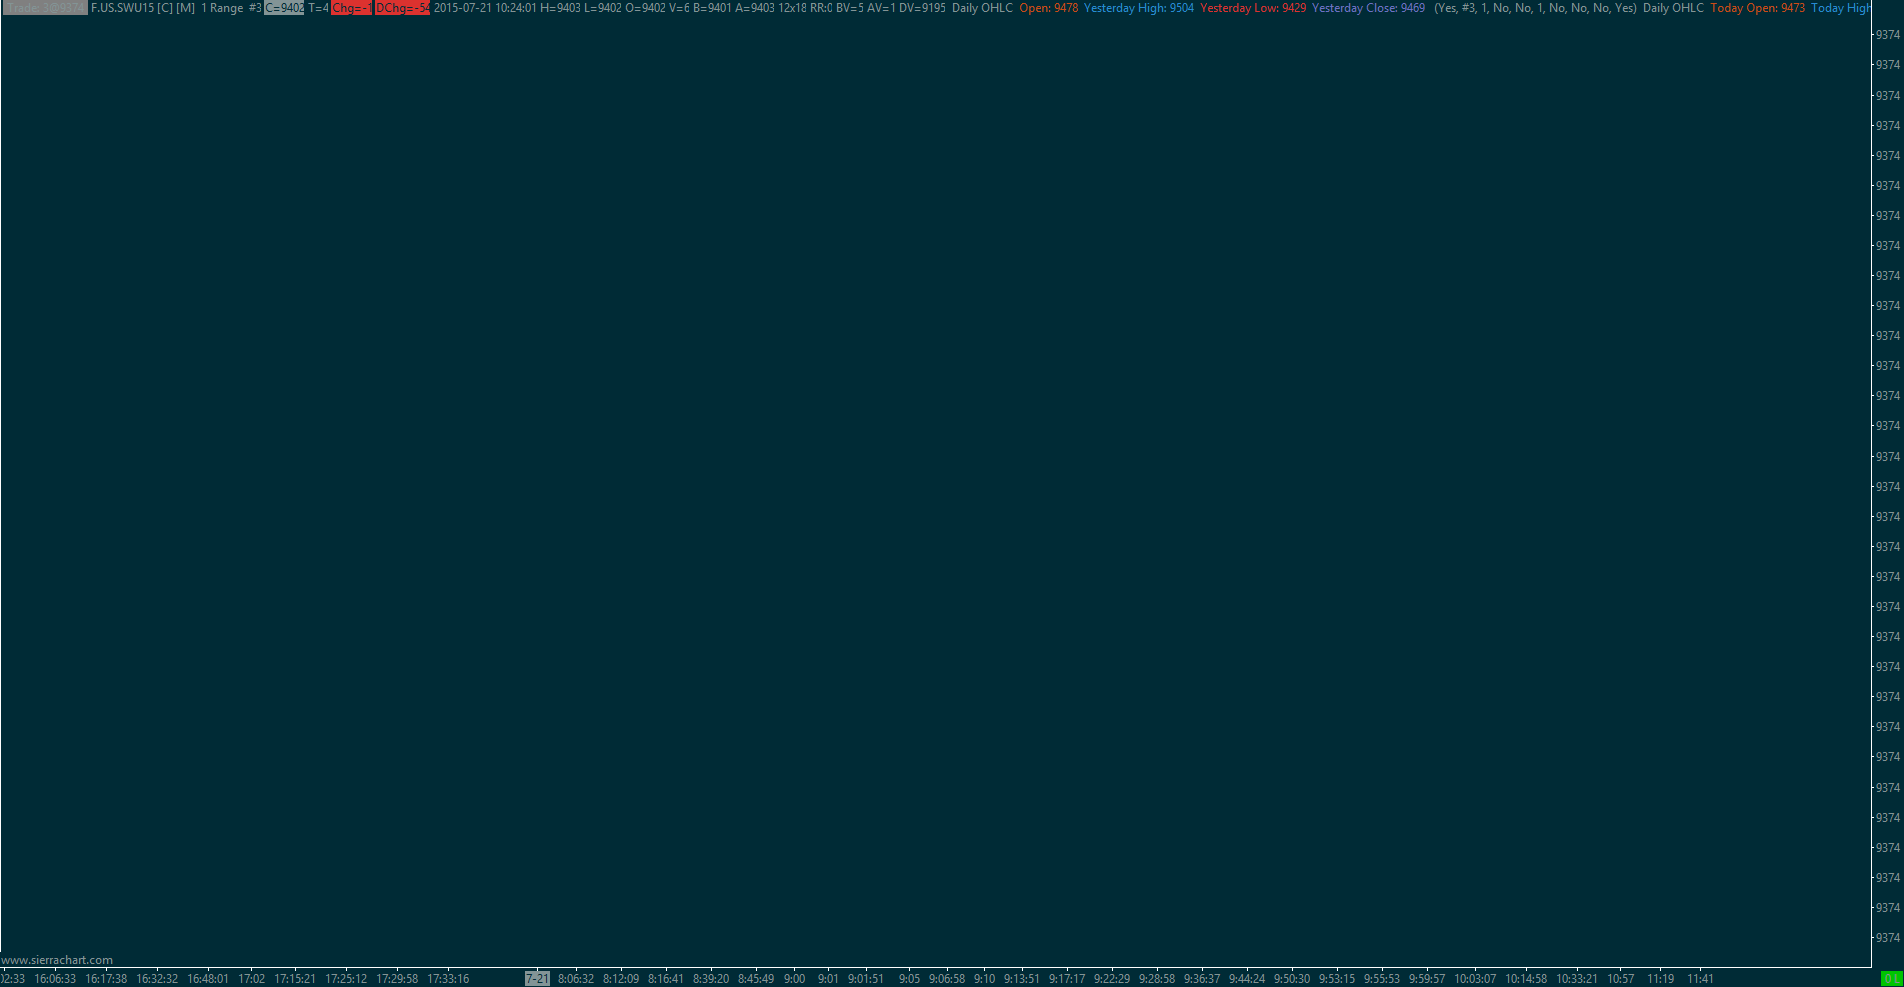Image resolution: width=1904 pixels, height=987 pixels.
Task: Click the 17:33:16 time axis label
Action: point(448,979)
